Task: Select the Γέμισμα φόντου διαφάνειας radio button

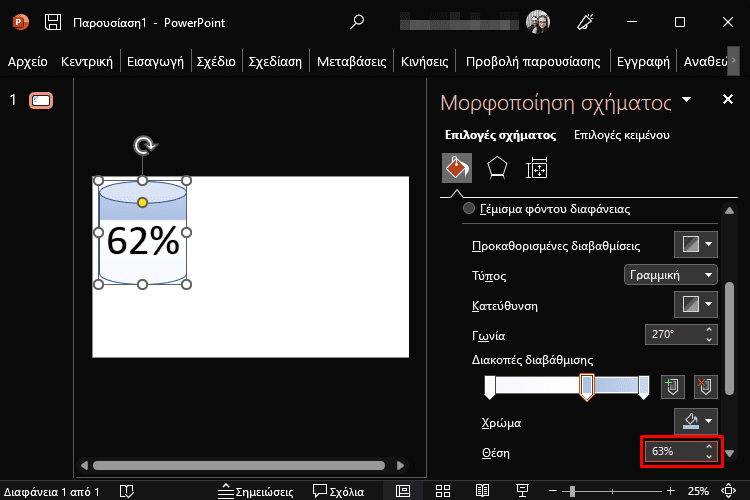Action: (469, 209)
